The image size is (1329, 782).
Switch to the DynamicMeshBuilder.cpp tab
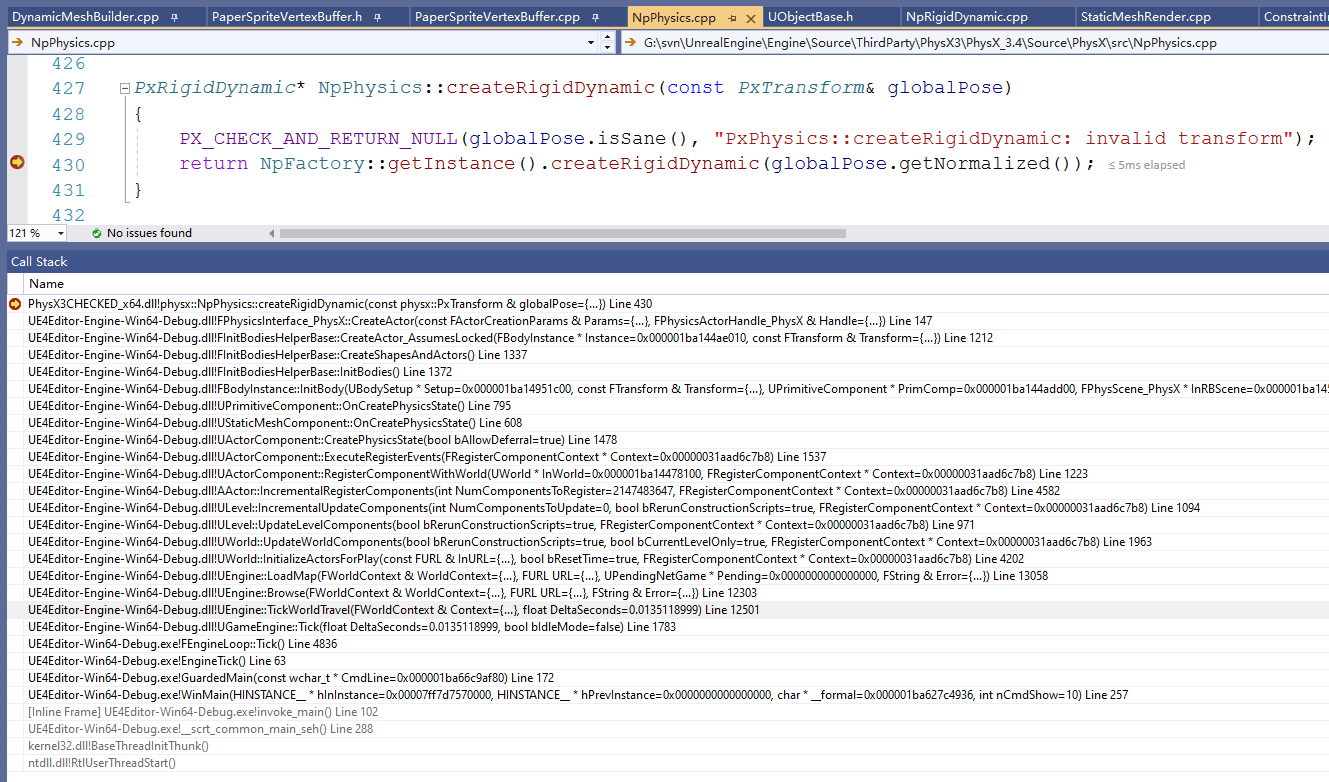click(x=85, y=17)
